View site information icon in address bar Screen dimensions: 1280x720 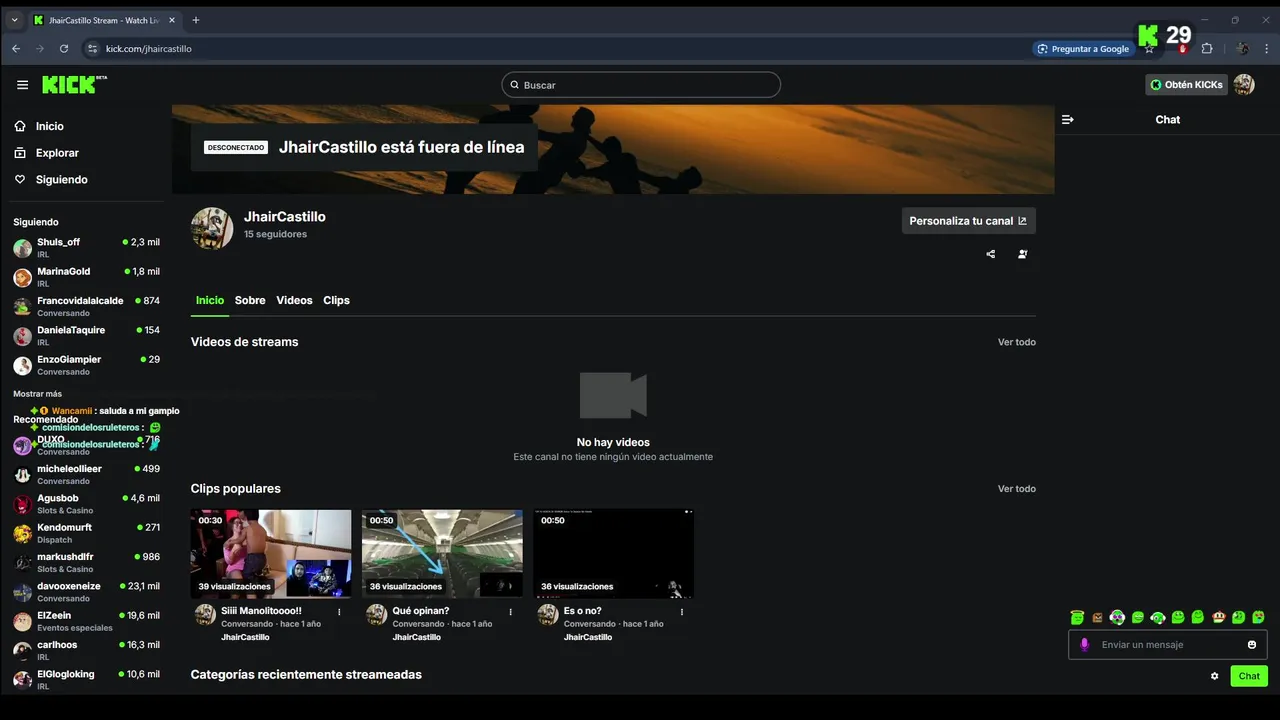[93, 48]
